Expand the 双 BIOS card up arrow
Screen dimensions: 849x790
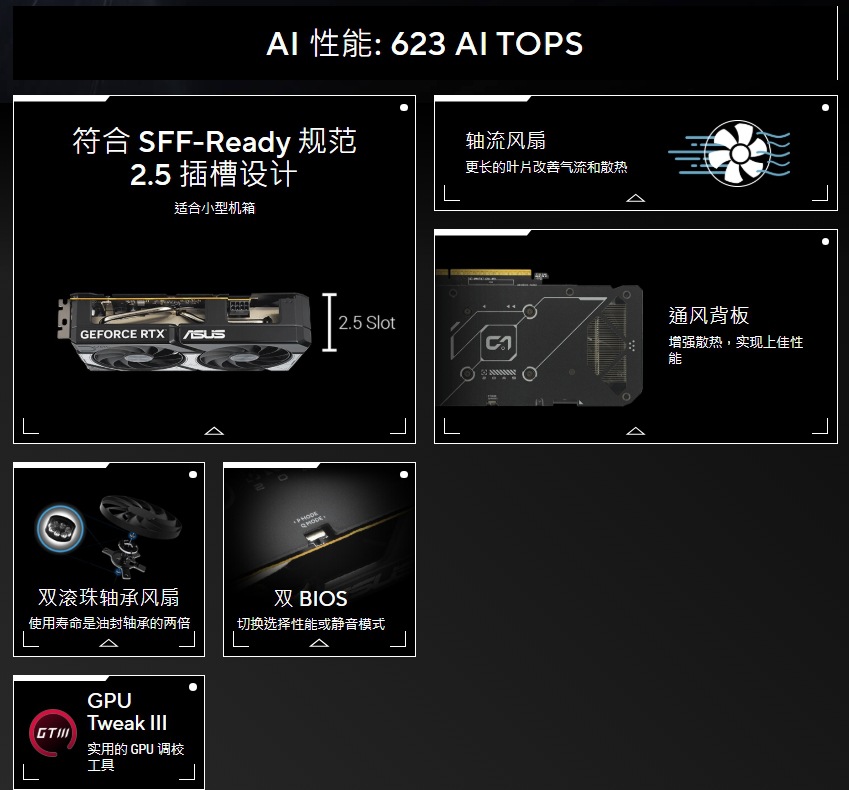(319, 643)
